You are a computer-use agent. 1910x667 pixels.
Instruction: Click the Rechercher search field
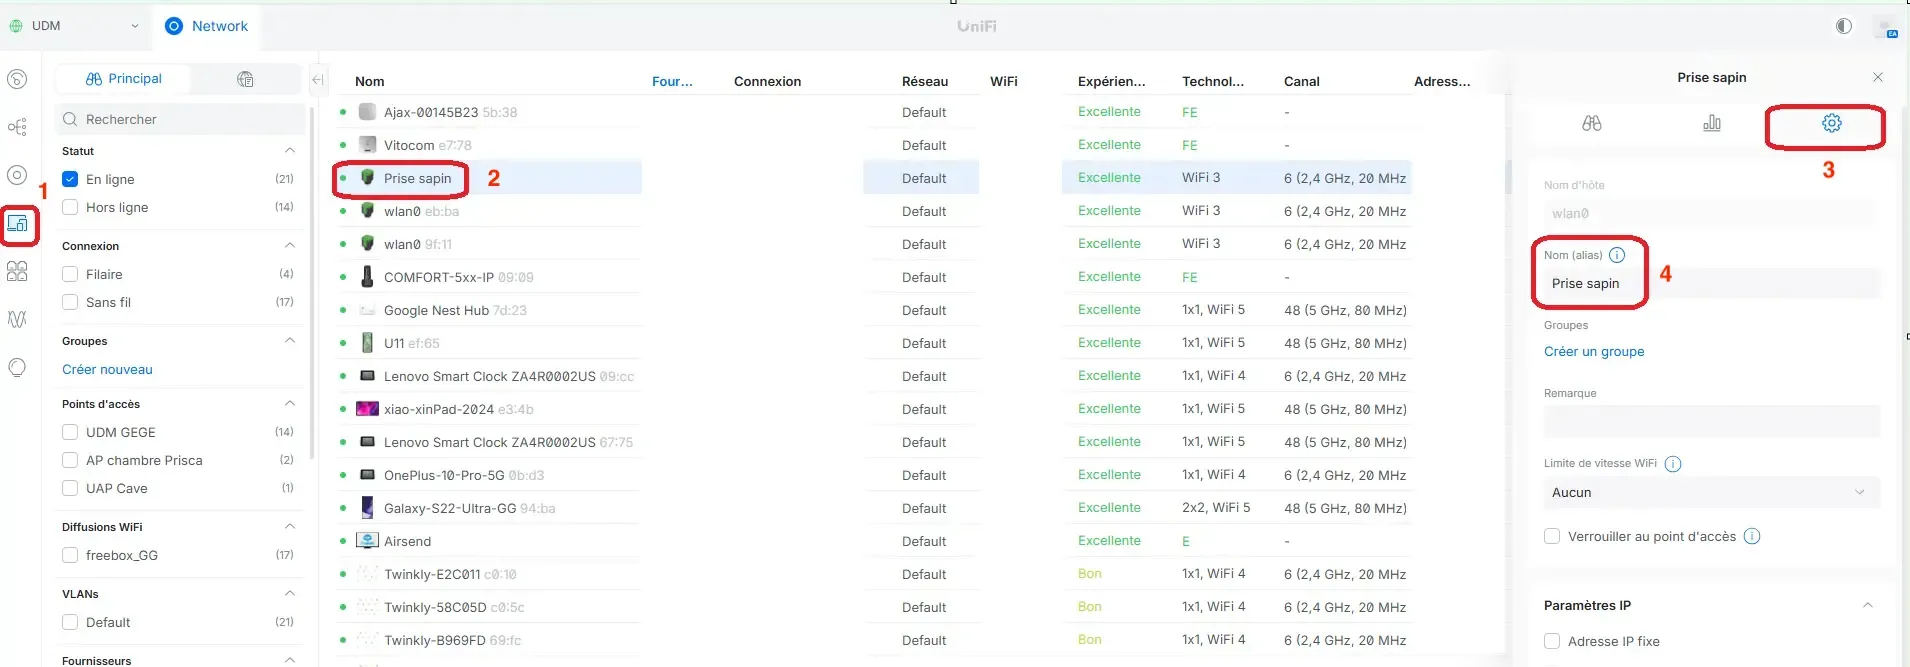(180, 119)
